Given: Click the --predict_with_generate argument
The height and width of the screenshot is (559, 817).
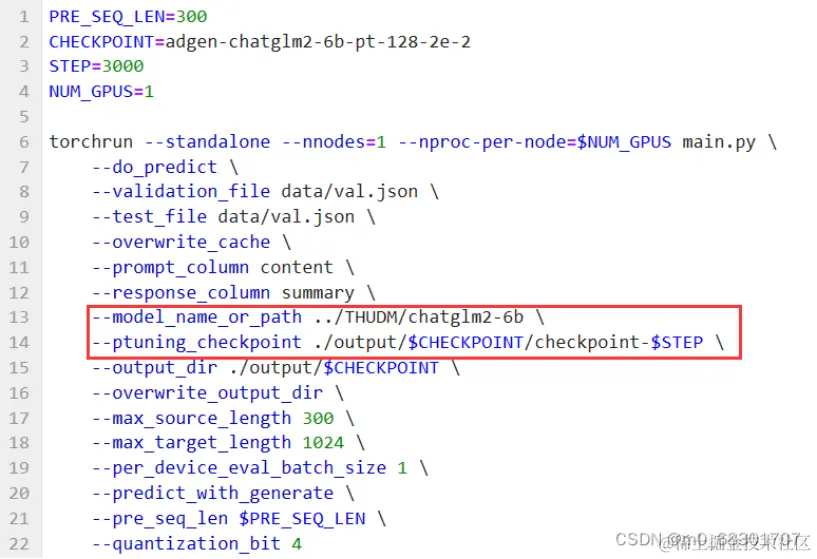Looking at the screenshot, I should 223,493.
